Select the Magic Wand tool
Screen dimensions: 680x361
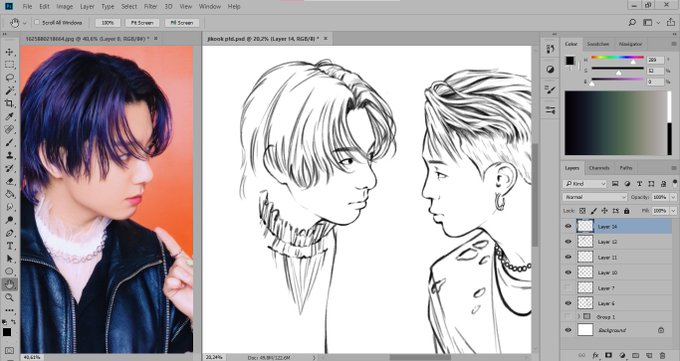[9, 91]
